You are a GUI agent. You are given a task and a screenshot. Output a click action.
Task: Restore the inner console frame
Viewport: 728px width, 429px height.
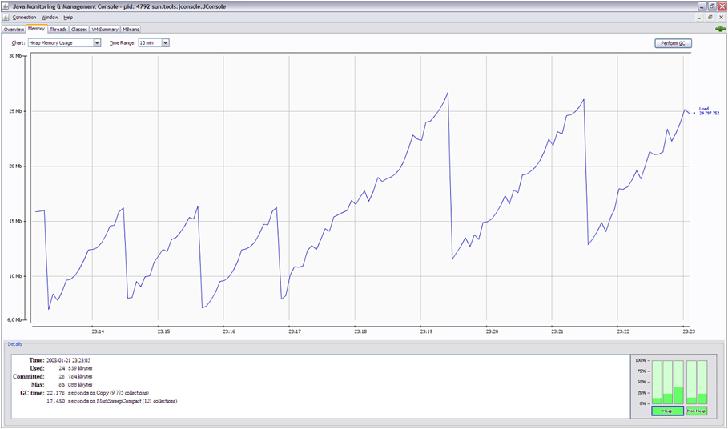[711, 17]
